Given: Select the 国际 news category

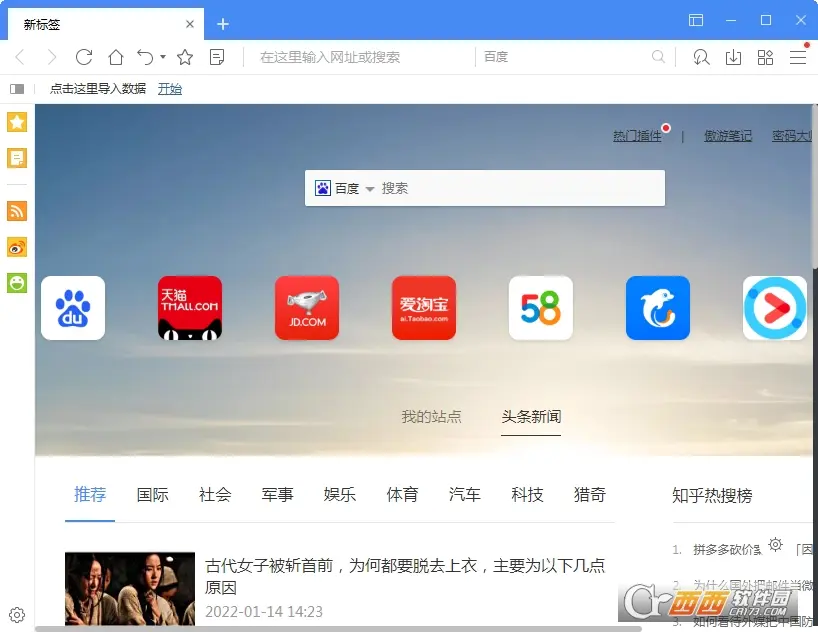Looking at the screenshot, I should [152, 494].
